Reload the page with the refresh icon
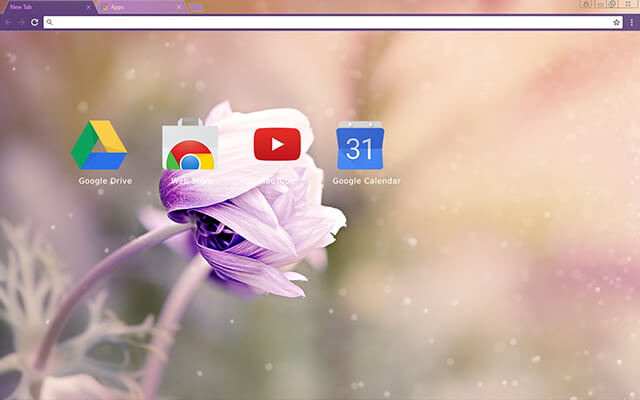Image resolution: width=640 pixels, height=400 pixels. click(x=35, y=22)
